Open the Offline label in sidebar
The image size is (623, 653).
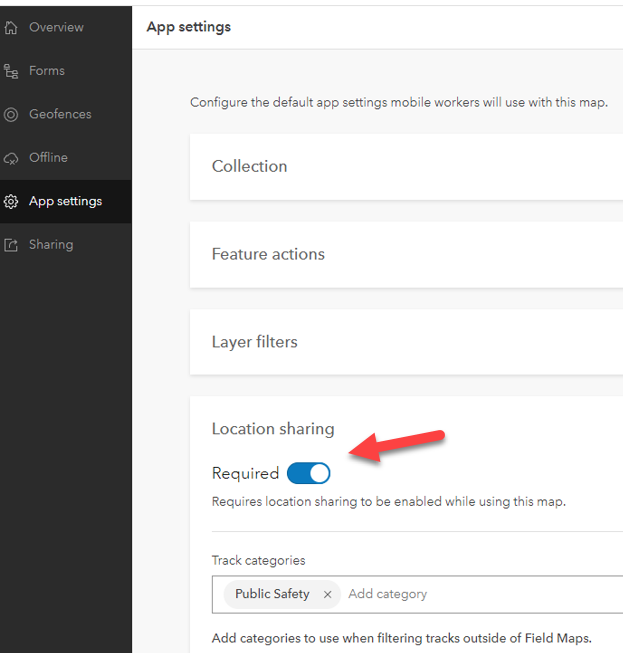pyautogui.click(x=48, y=158)
